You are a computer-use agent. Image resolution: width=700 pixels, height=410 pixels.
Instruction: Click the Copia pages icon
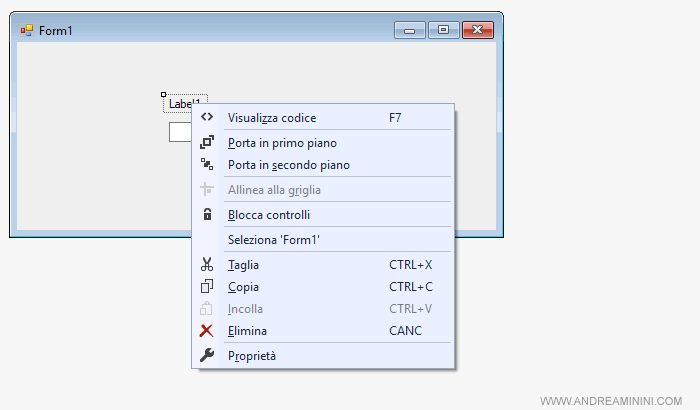pyautogui.click(x=207, y=287)
